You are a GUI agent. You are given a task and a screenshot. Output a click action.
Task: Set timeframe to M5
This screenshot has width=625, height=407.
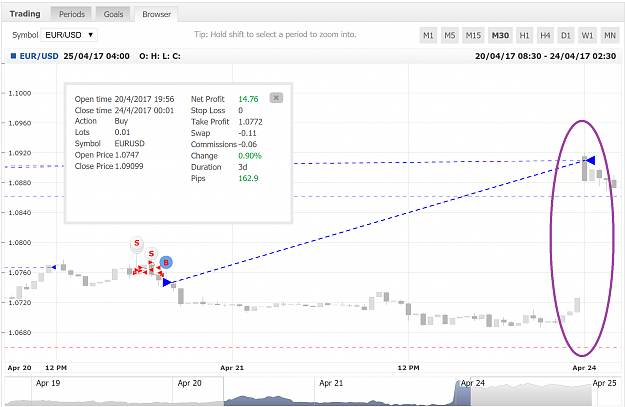point(450,35)
